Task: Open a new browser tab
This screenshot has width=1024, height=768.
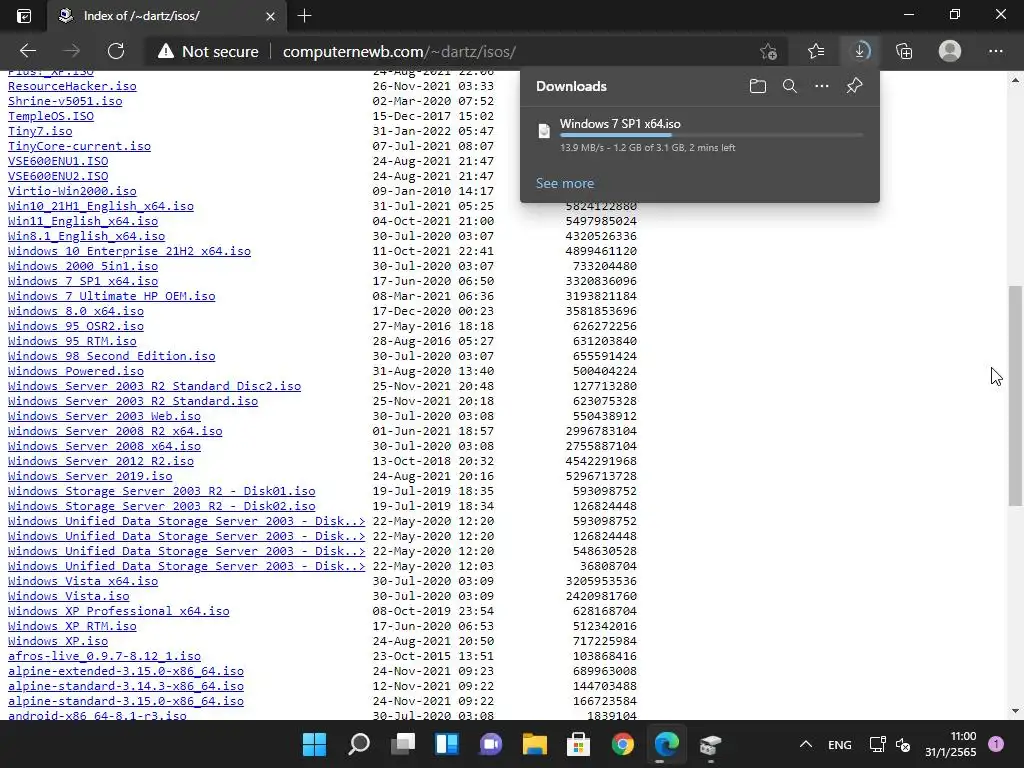Action: (304, 16)
